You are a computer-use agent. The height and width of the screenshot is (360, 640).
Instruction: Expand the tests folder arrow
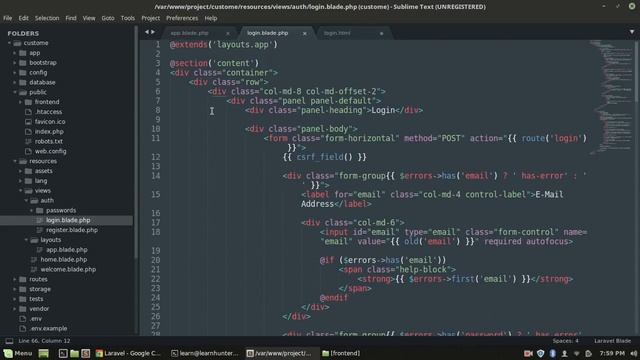click(15, 299)
